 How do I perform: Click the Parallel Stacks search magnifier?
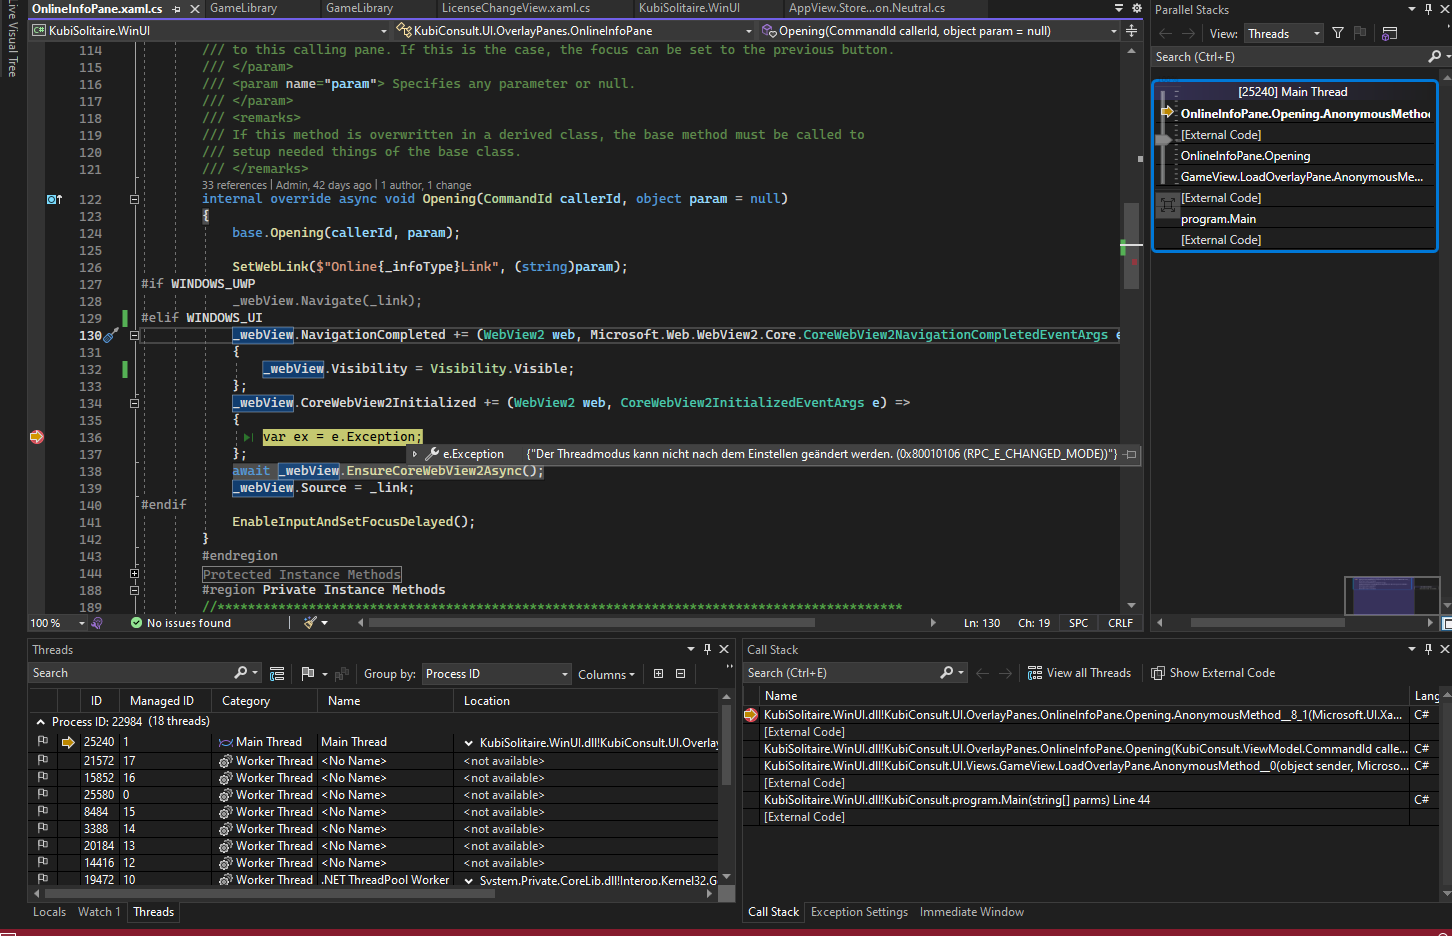[x=1434, y=57]
